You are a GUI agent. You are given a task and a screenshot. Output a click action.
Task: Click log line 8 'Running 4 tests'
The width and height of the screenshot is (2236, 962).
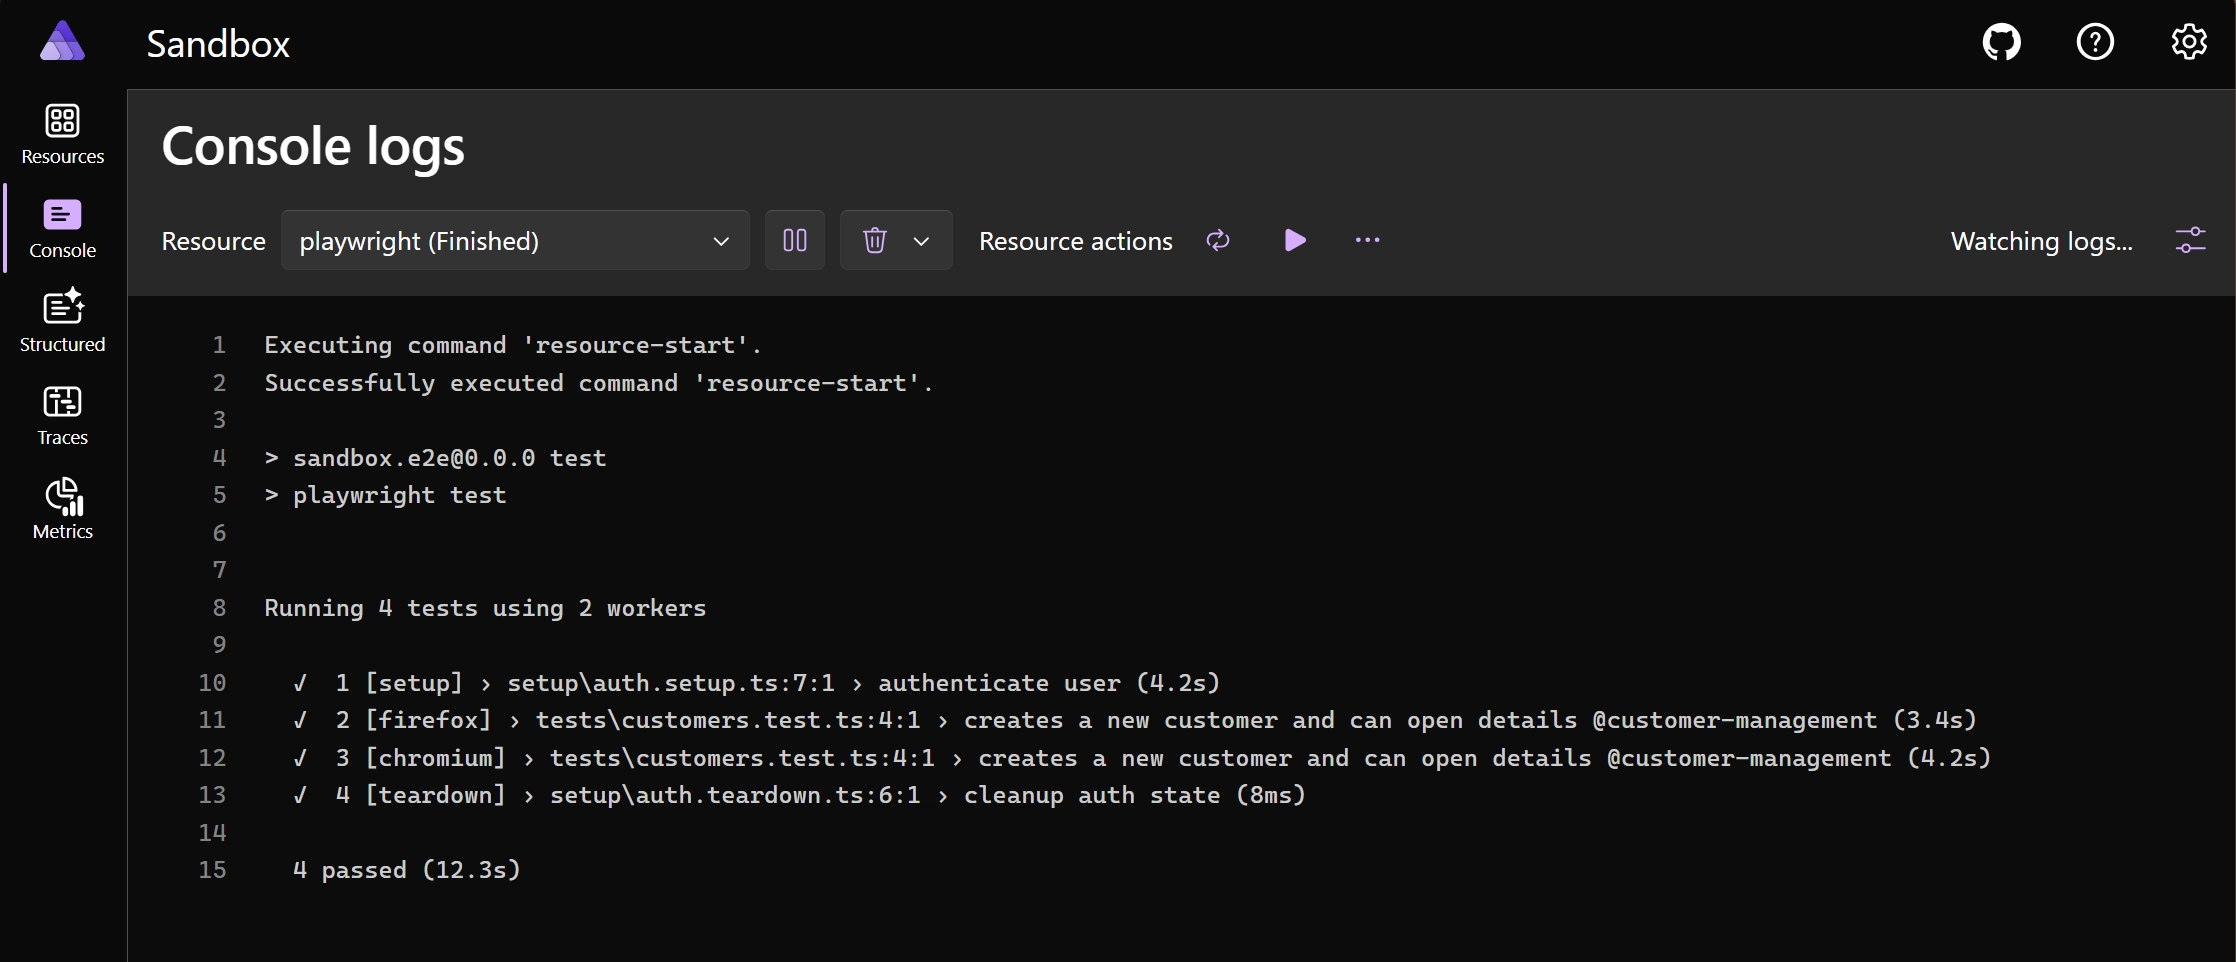click(485, 608)
